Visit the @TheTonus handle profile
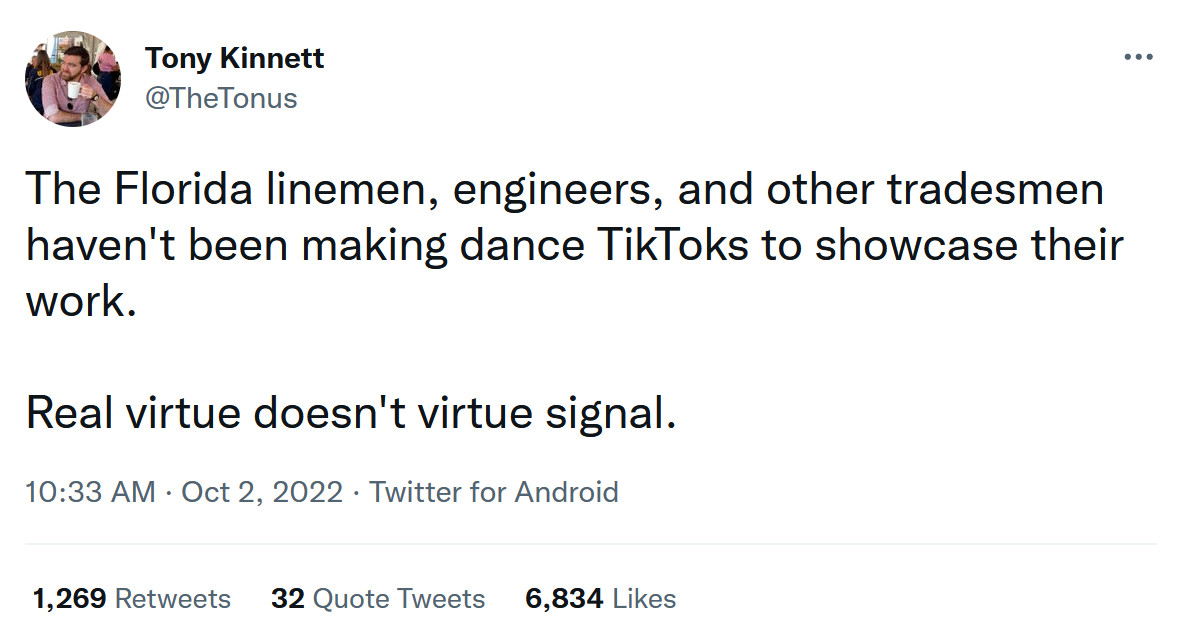The width and height of the screenshot is (1182, 642). point(221,98)
